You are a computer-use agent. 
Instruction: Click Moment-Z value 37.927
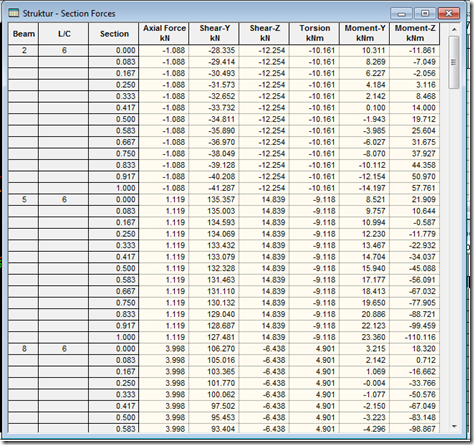(x=415, y=154)
